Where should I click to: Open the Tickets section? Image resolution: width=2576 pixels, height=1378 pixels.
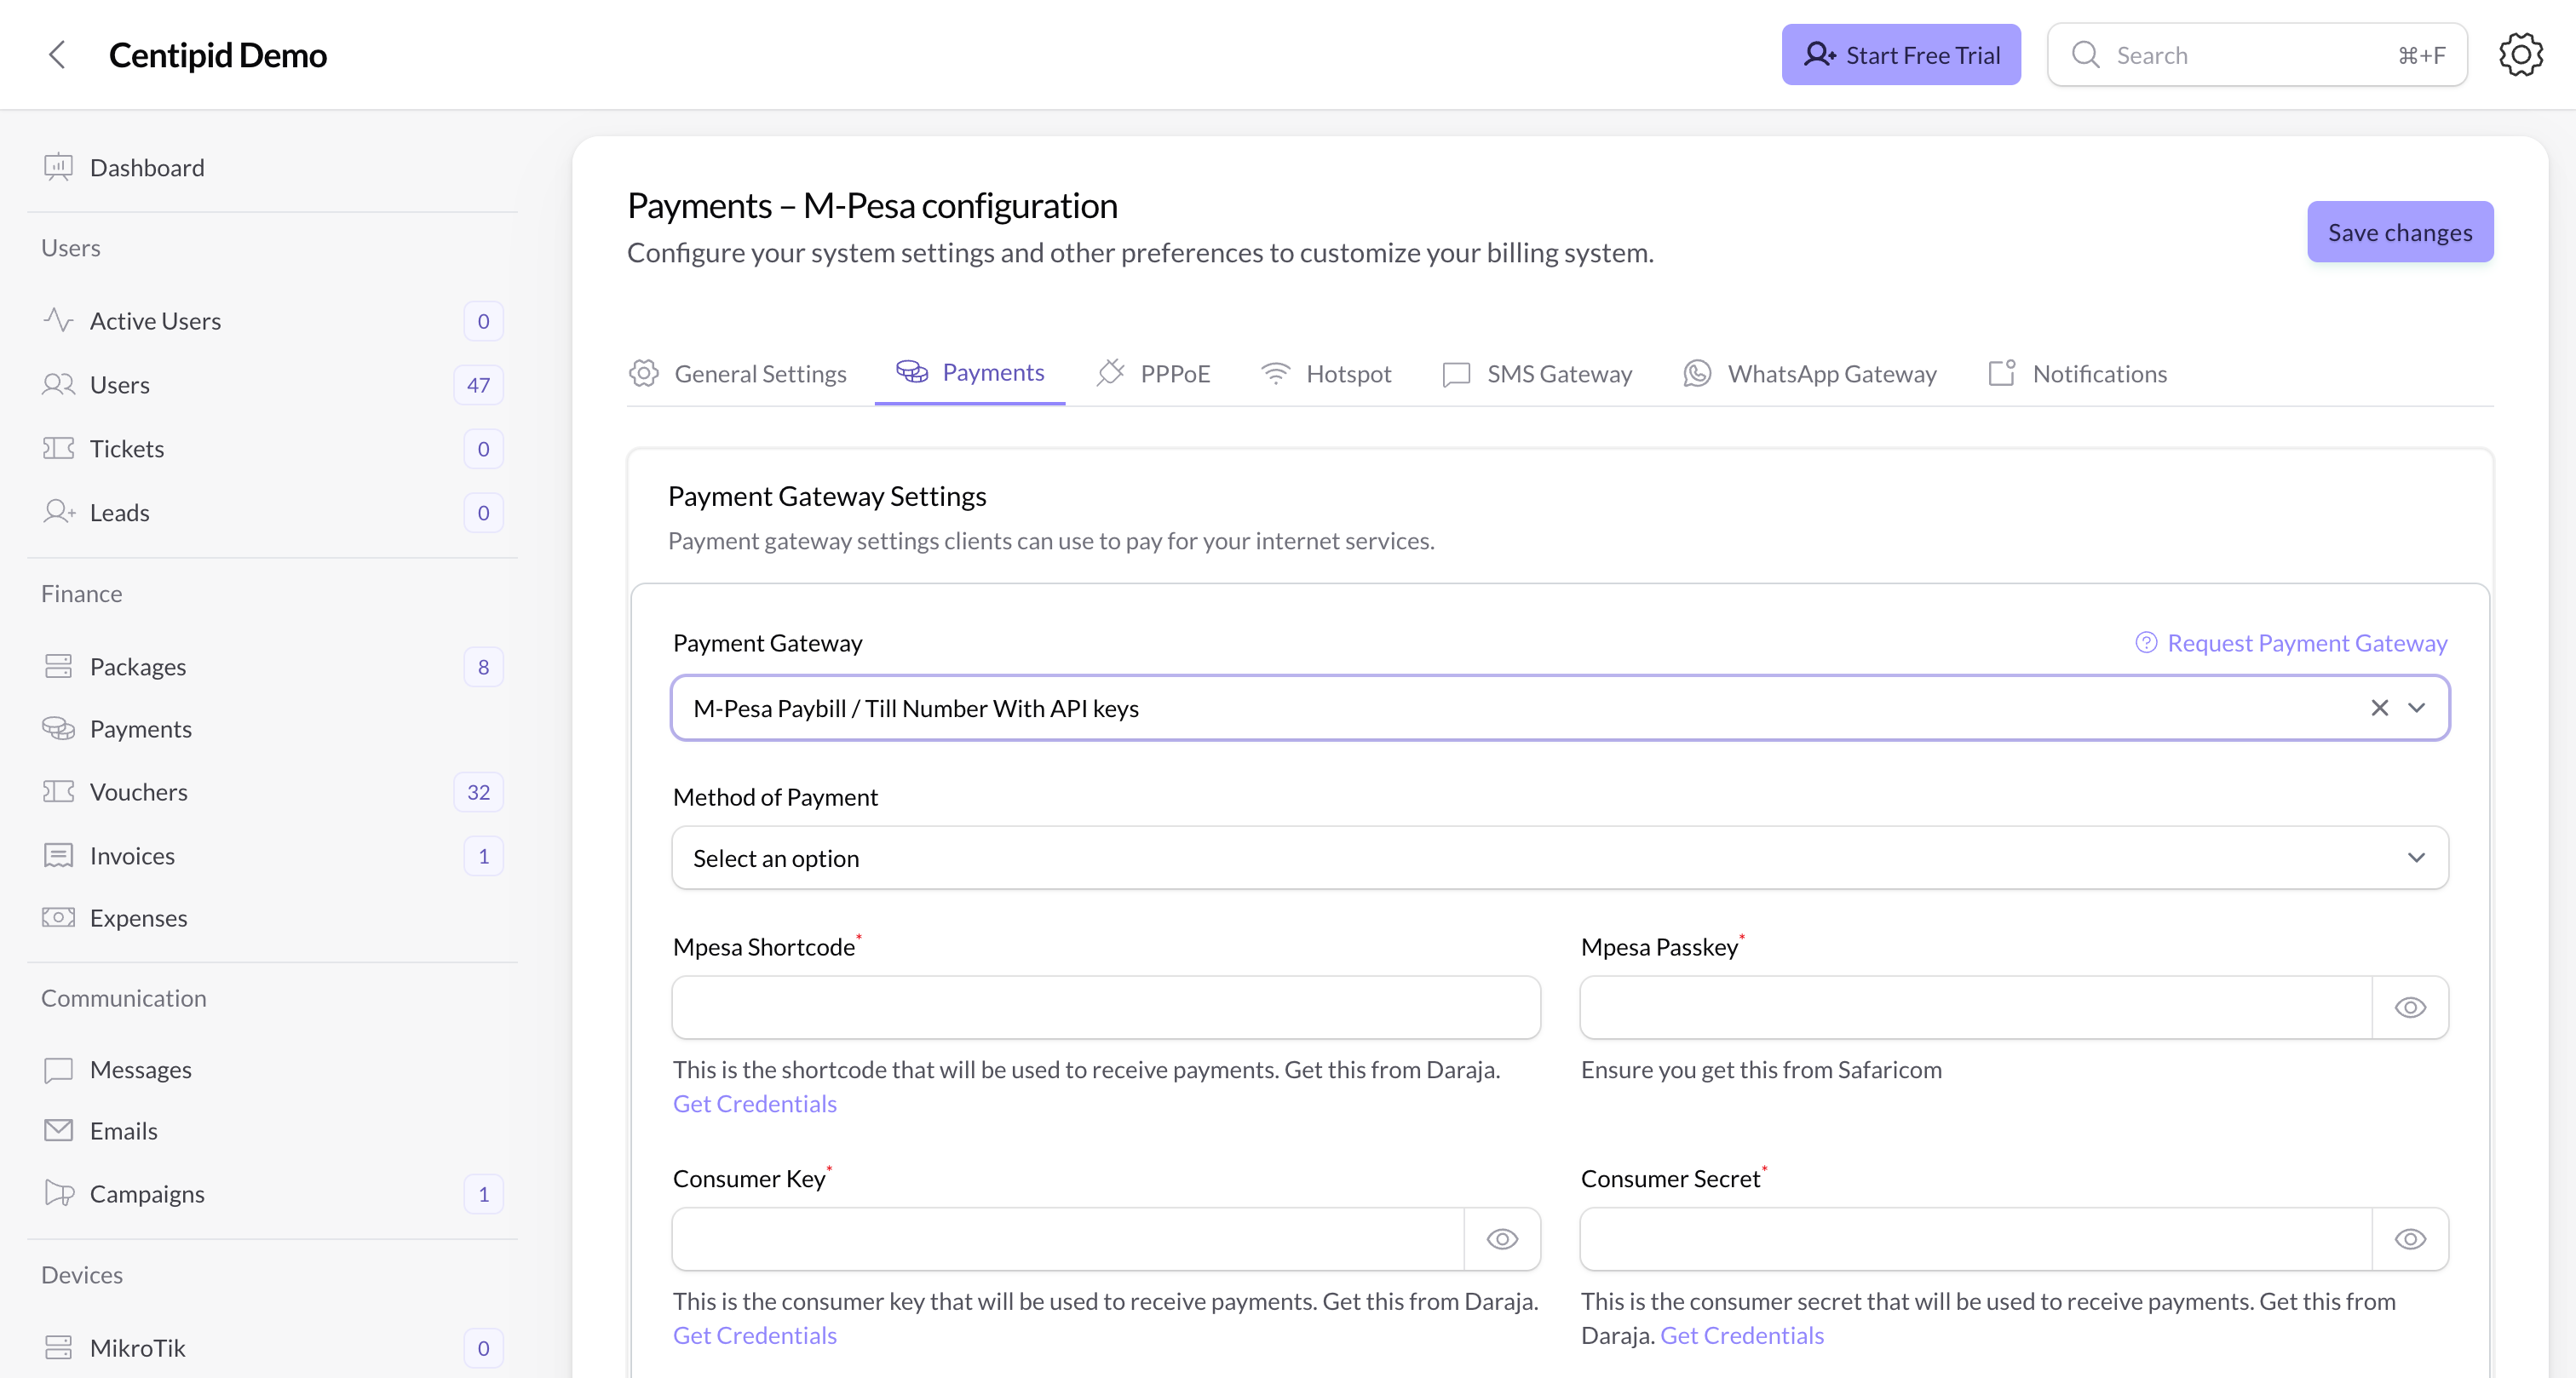tap(127, 448)
